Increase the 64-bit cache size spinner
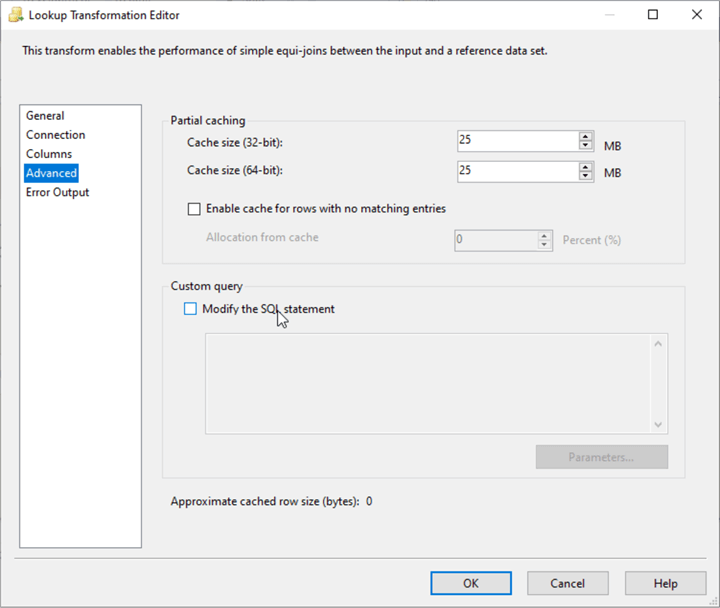720x608 pixels. tap(586, 166)
